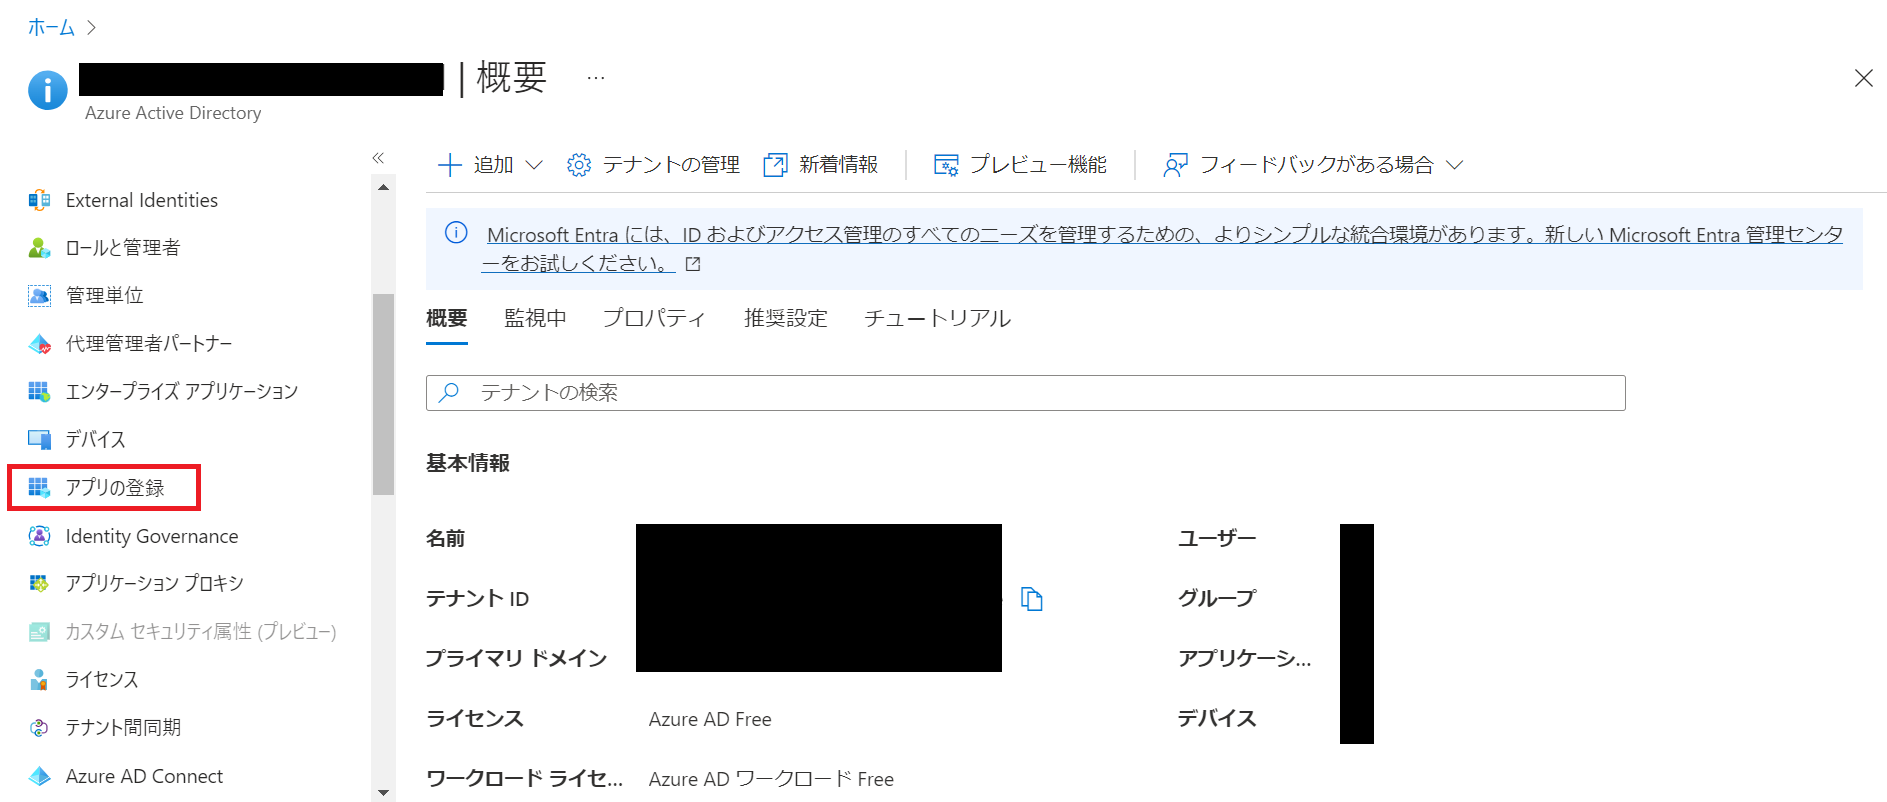Open the ellipsis more options menu
Viewport: 1887px width, 802px height.
pyautogui.click(x=596, y=78)
